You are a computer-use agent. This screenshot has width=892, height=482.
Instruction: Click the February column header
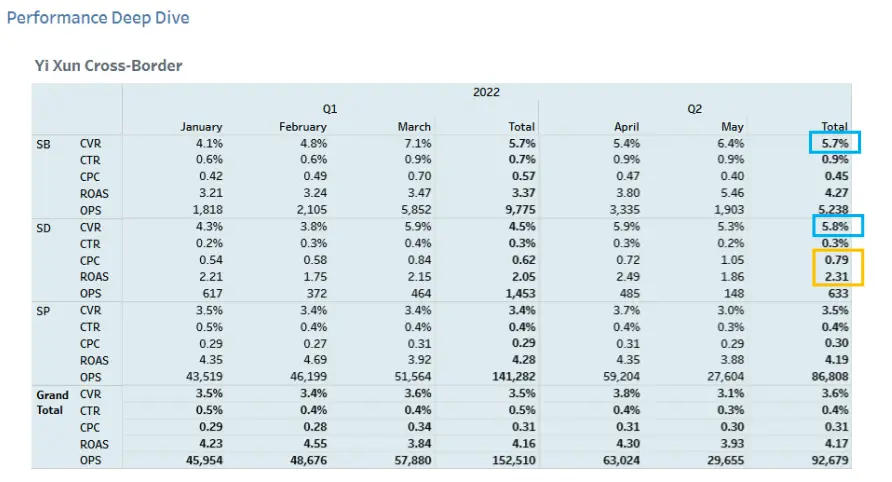pos(302,127)
